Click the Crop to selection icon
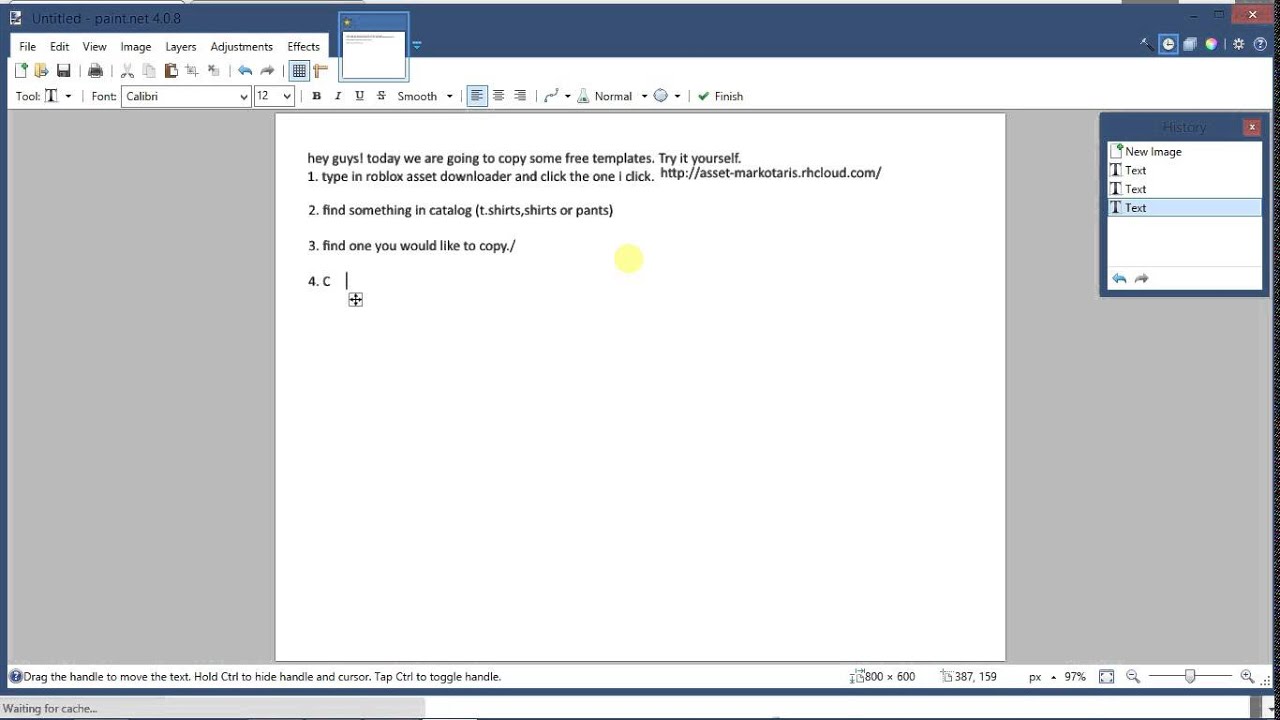 [x=192, y=70]
